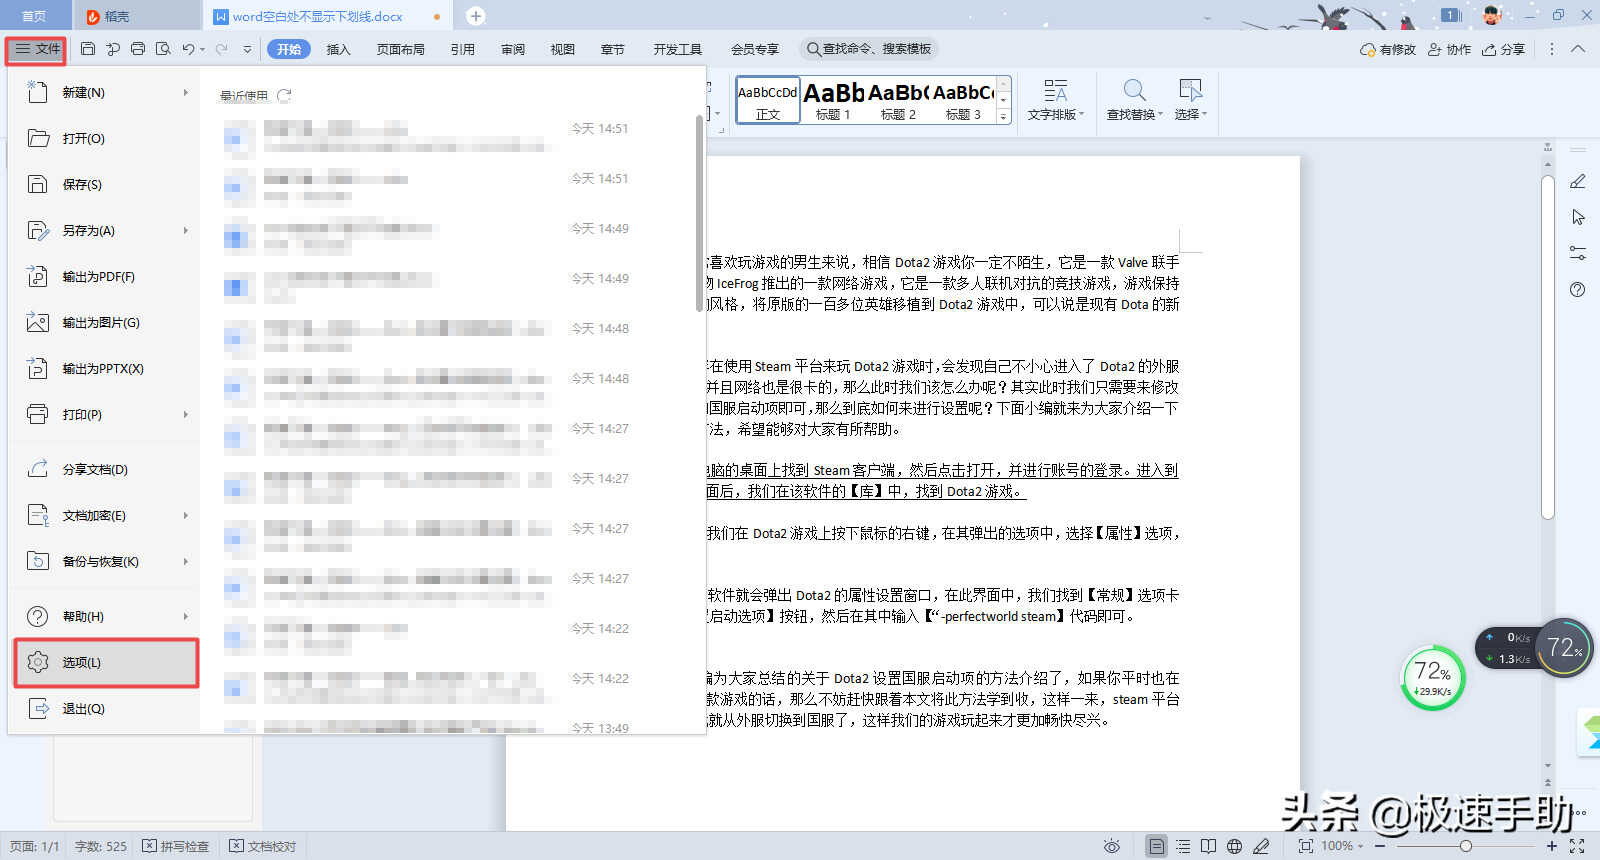This screenshot has height=860, width=1600.
Task: Open the 文字排版 dropdown
Action: click(x=1056, y=101)
